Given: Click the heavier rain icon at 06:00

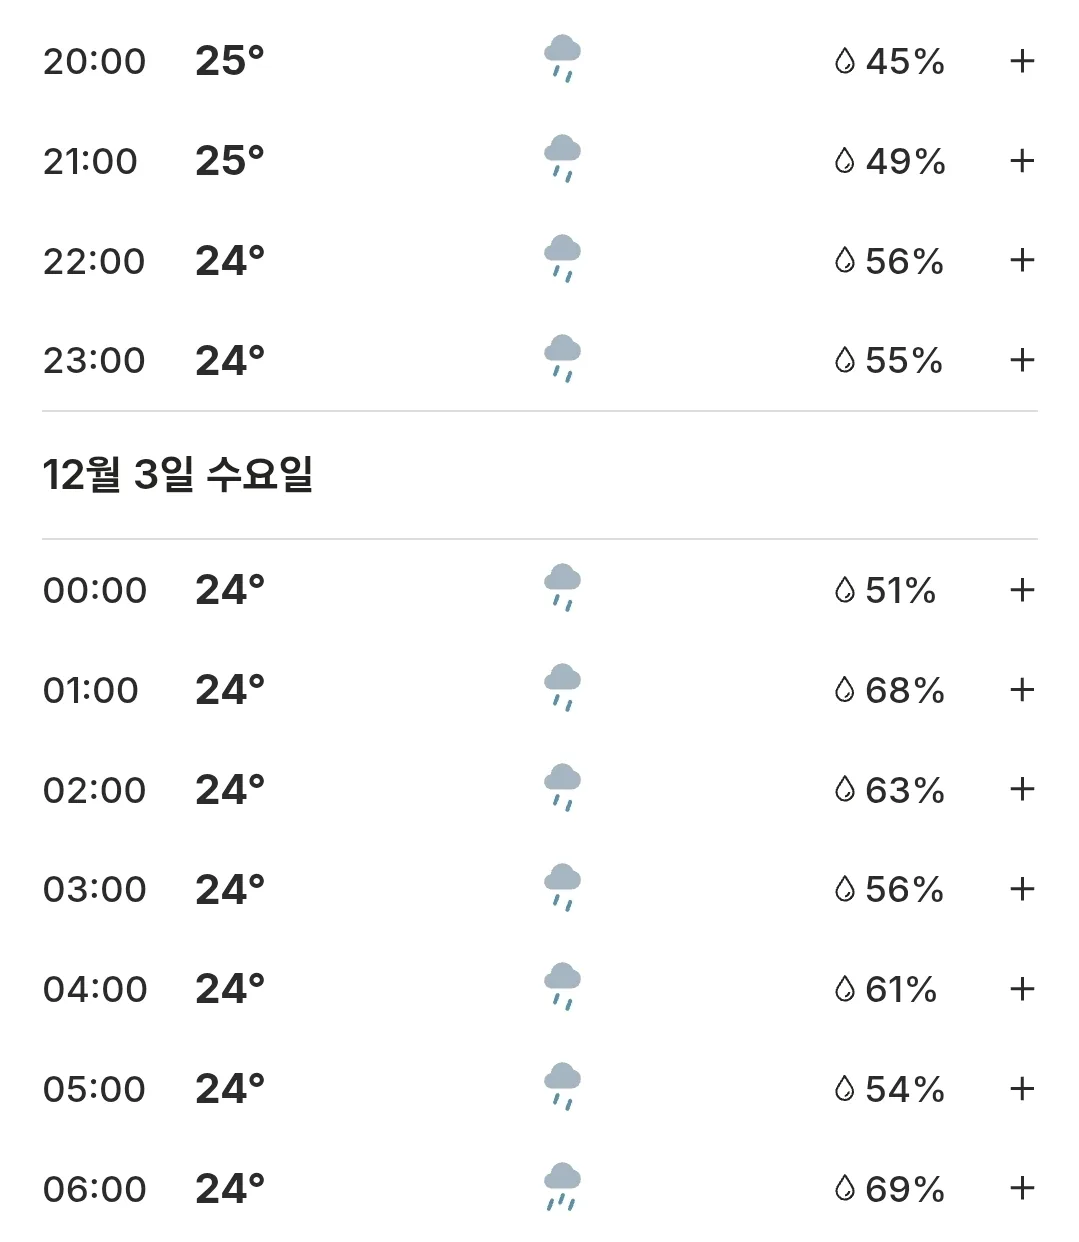Looking at the screenshot, I should [x=562, y=1187].
